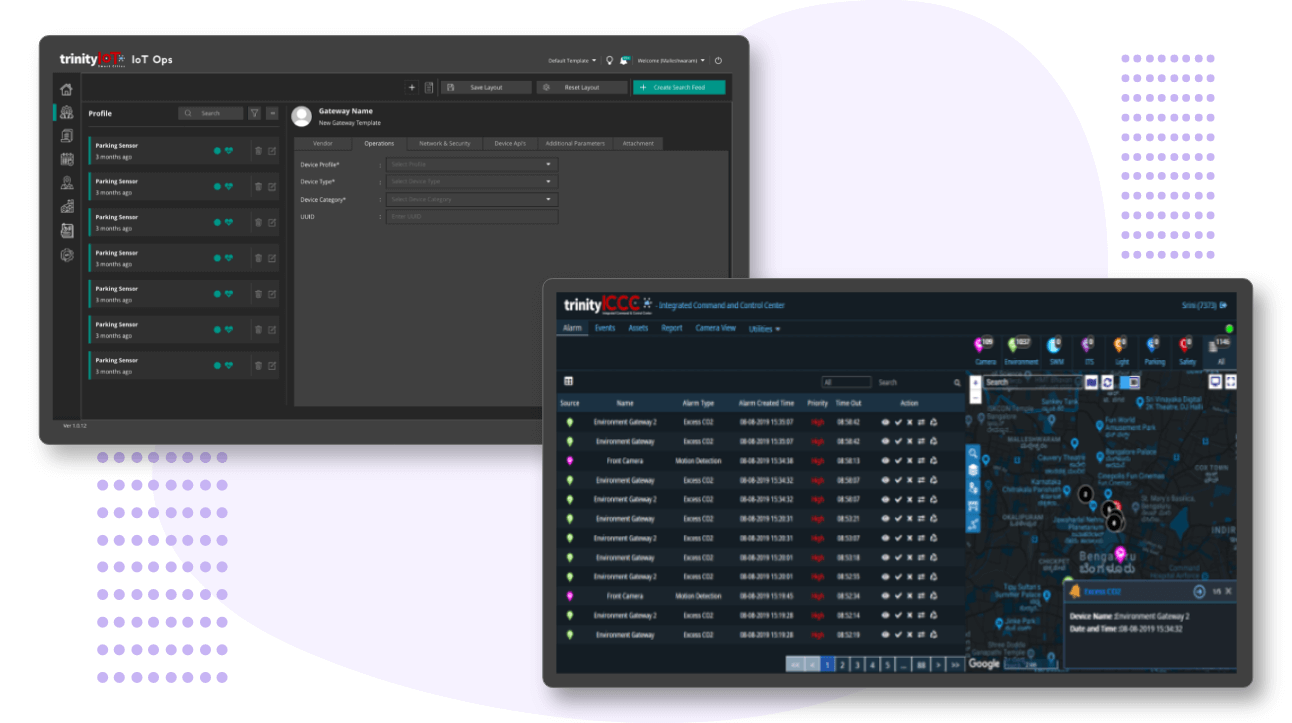Screen dimensions: 1292x723
Task: Click the UUID input field
Action: (x=472, y=216)
